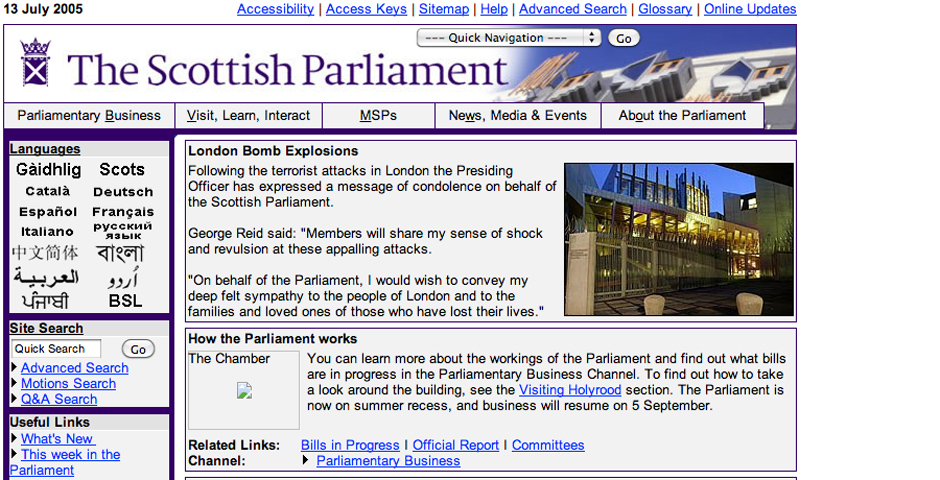
Task: Open the Punjabi language image
Action: click(45, 301)
